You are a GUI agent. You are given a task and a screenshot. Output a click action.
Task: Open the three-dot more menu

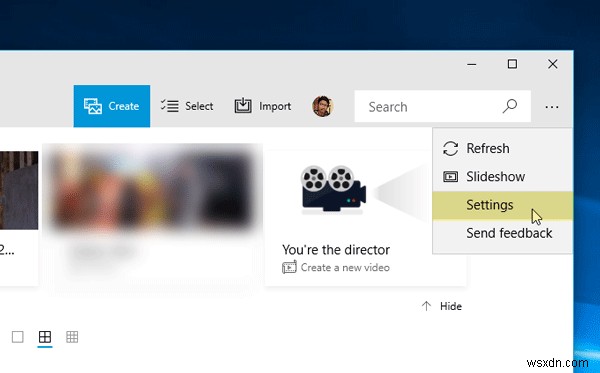551,107
